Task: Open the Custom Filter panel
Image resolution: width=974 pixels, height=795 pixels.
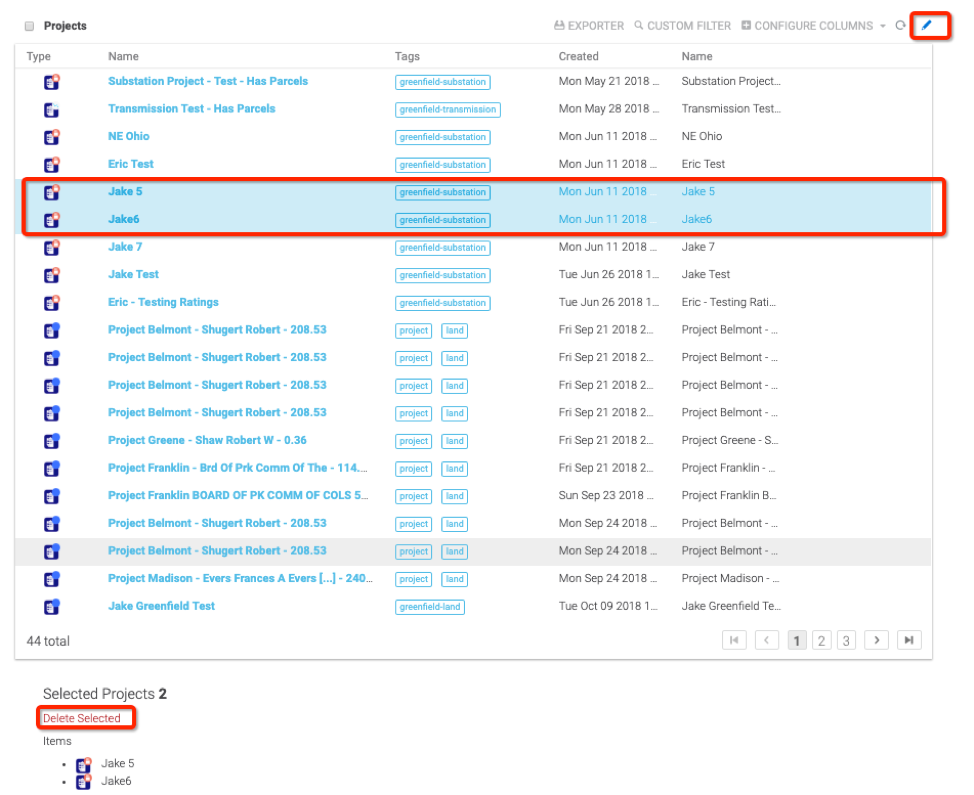Action: (x=682, y=26)
